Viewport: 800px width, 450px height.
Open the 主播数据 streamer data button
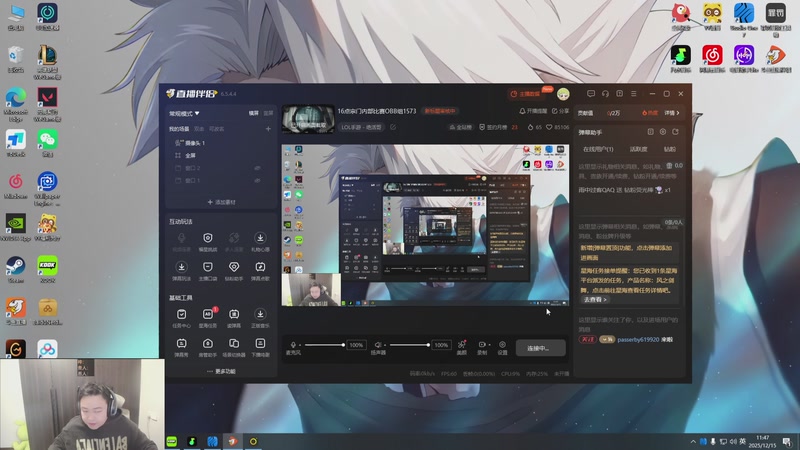click(525, 94)
